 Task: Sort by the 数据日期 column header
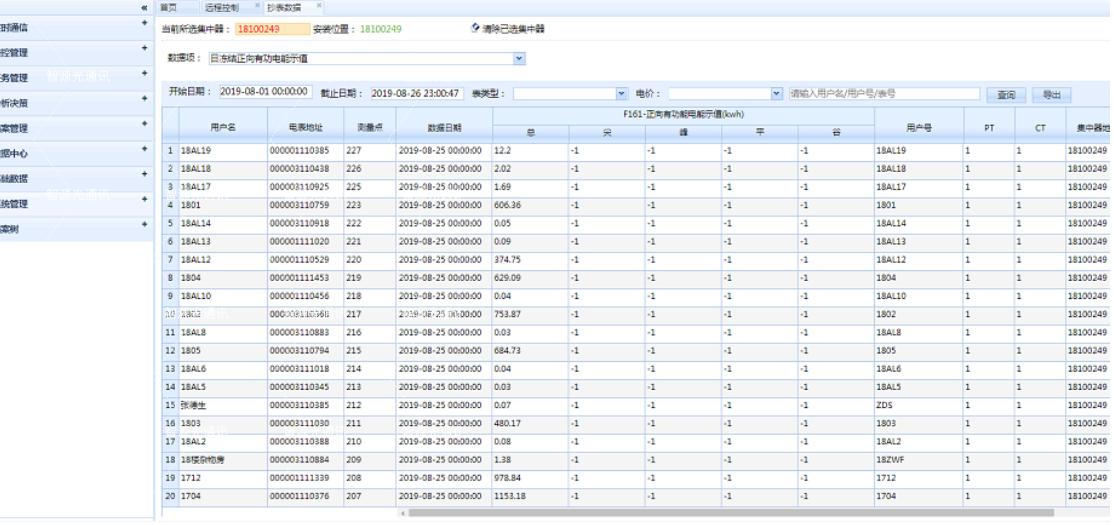pos(444,127)
